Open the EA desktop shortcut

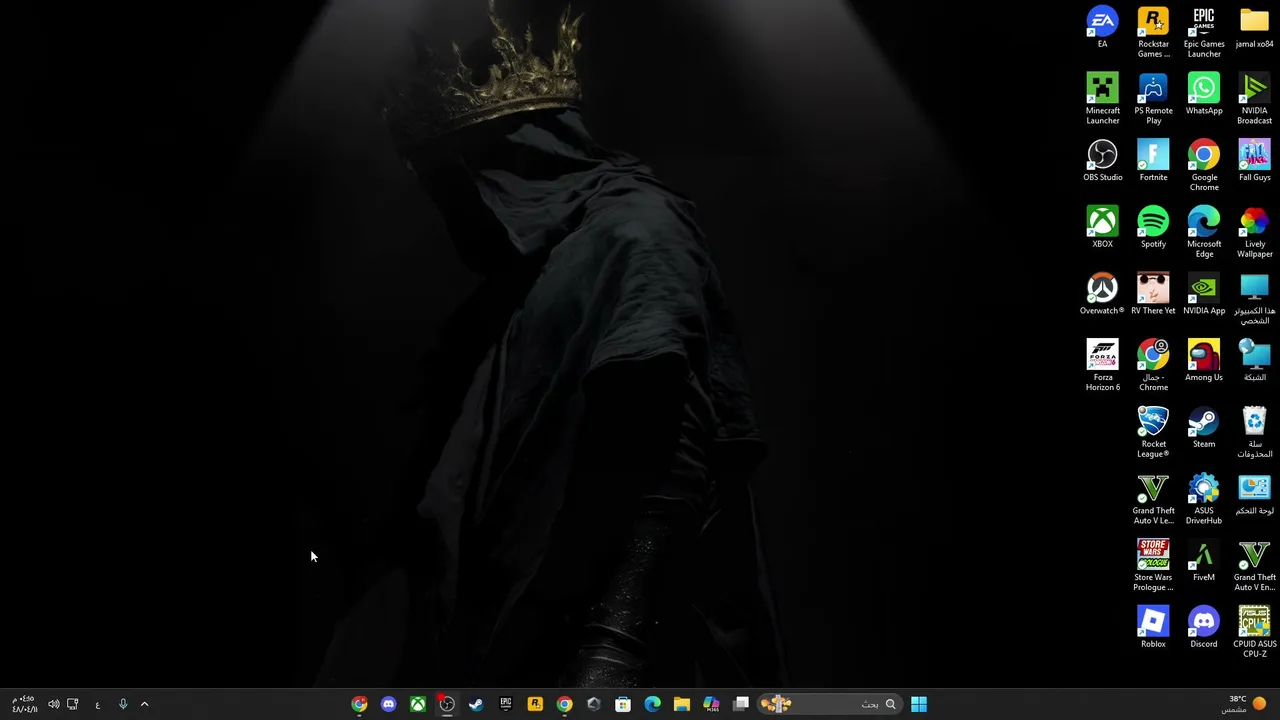coord(1102,27)
